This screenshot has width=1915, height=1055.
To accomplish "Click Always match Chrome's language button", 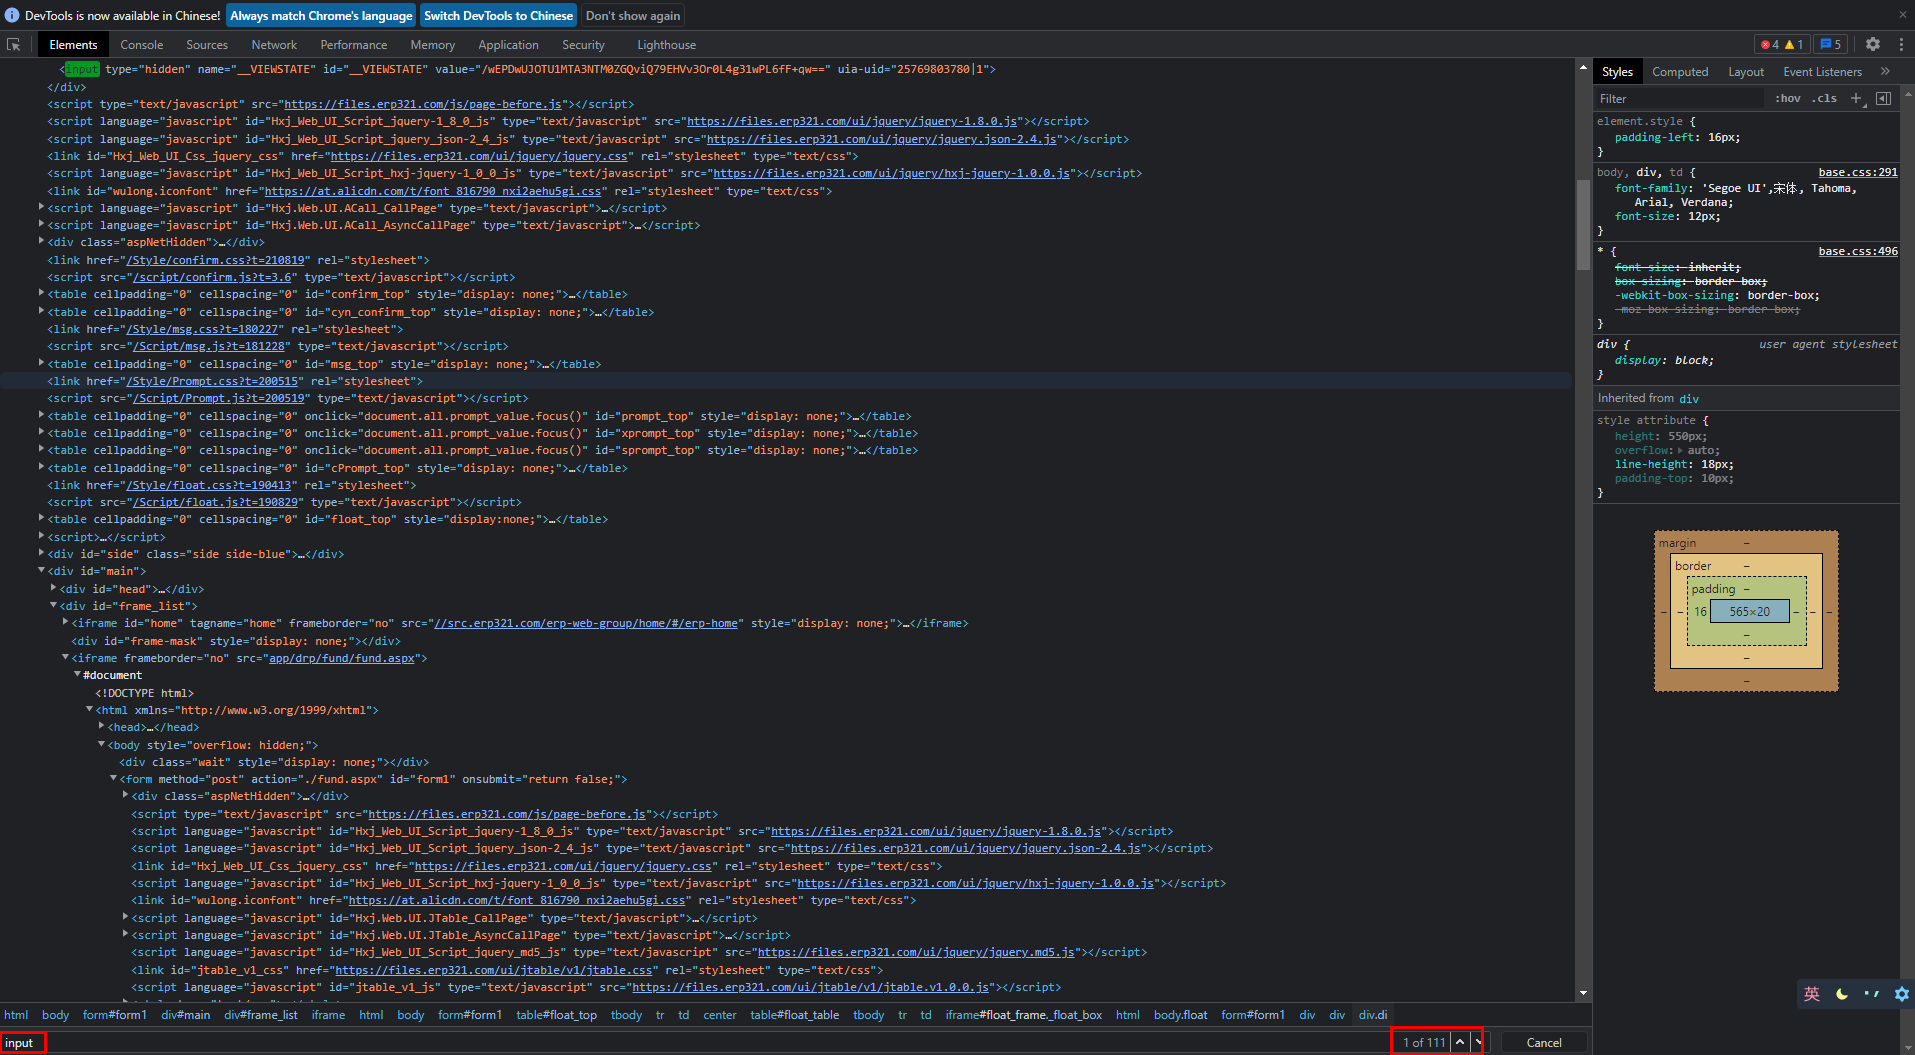I will 321,15.
